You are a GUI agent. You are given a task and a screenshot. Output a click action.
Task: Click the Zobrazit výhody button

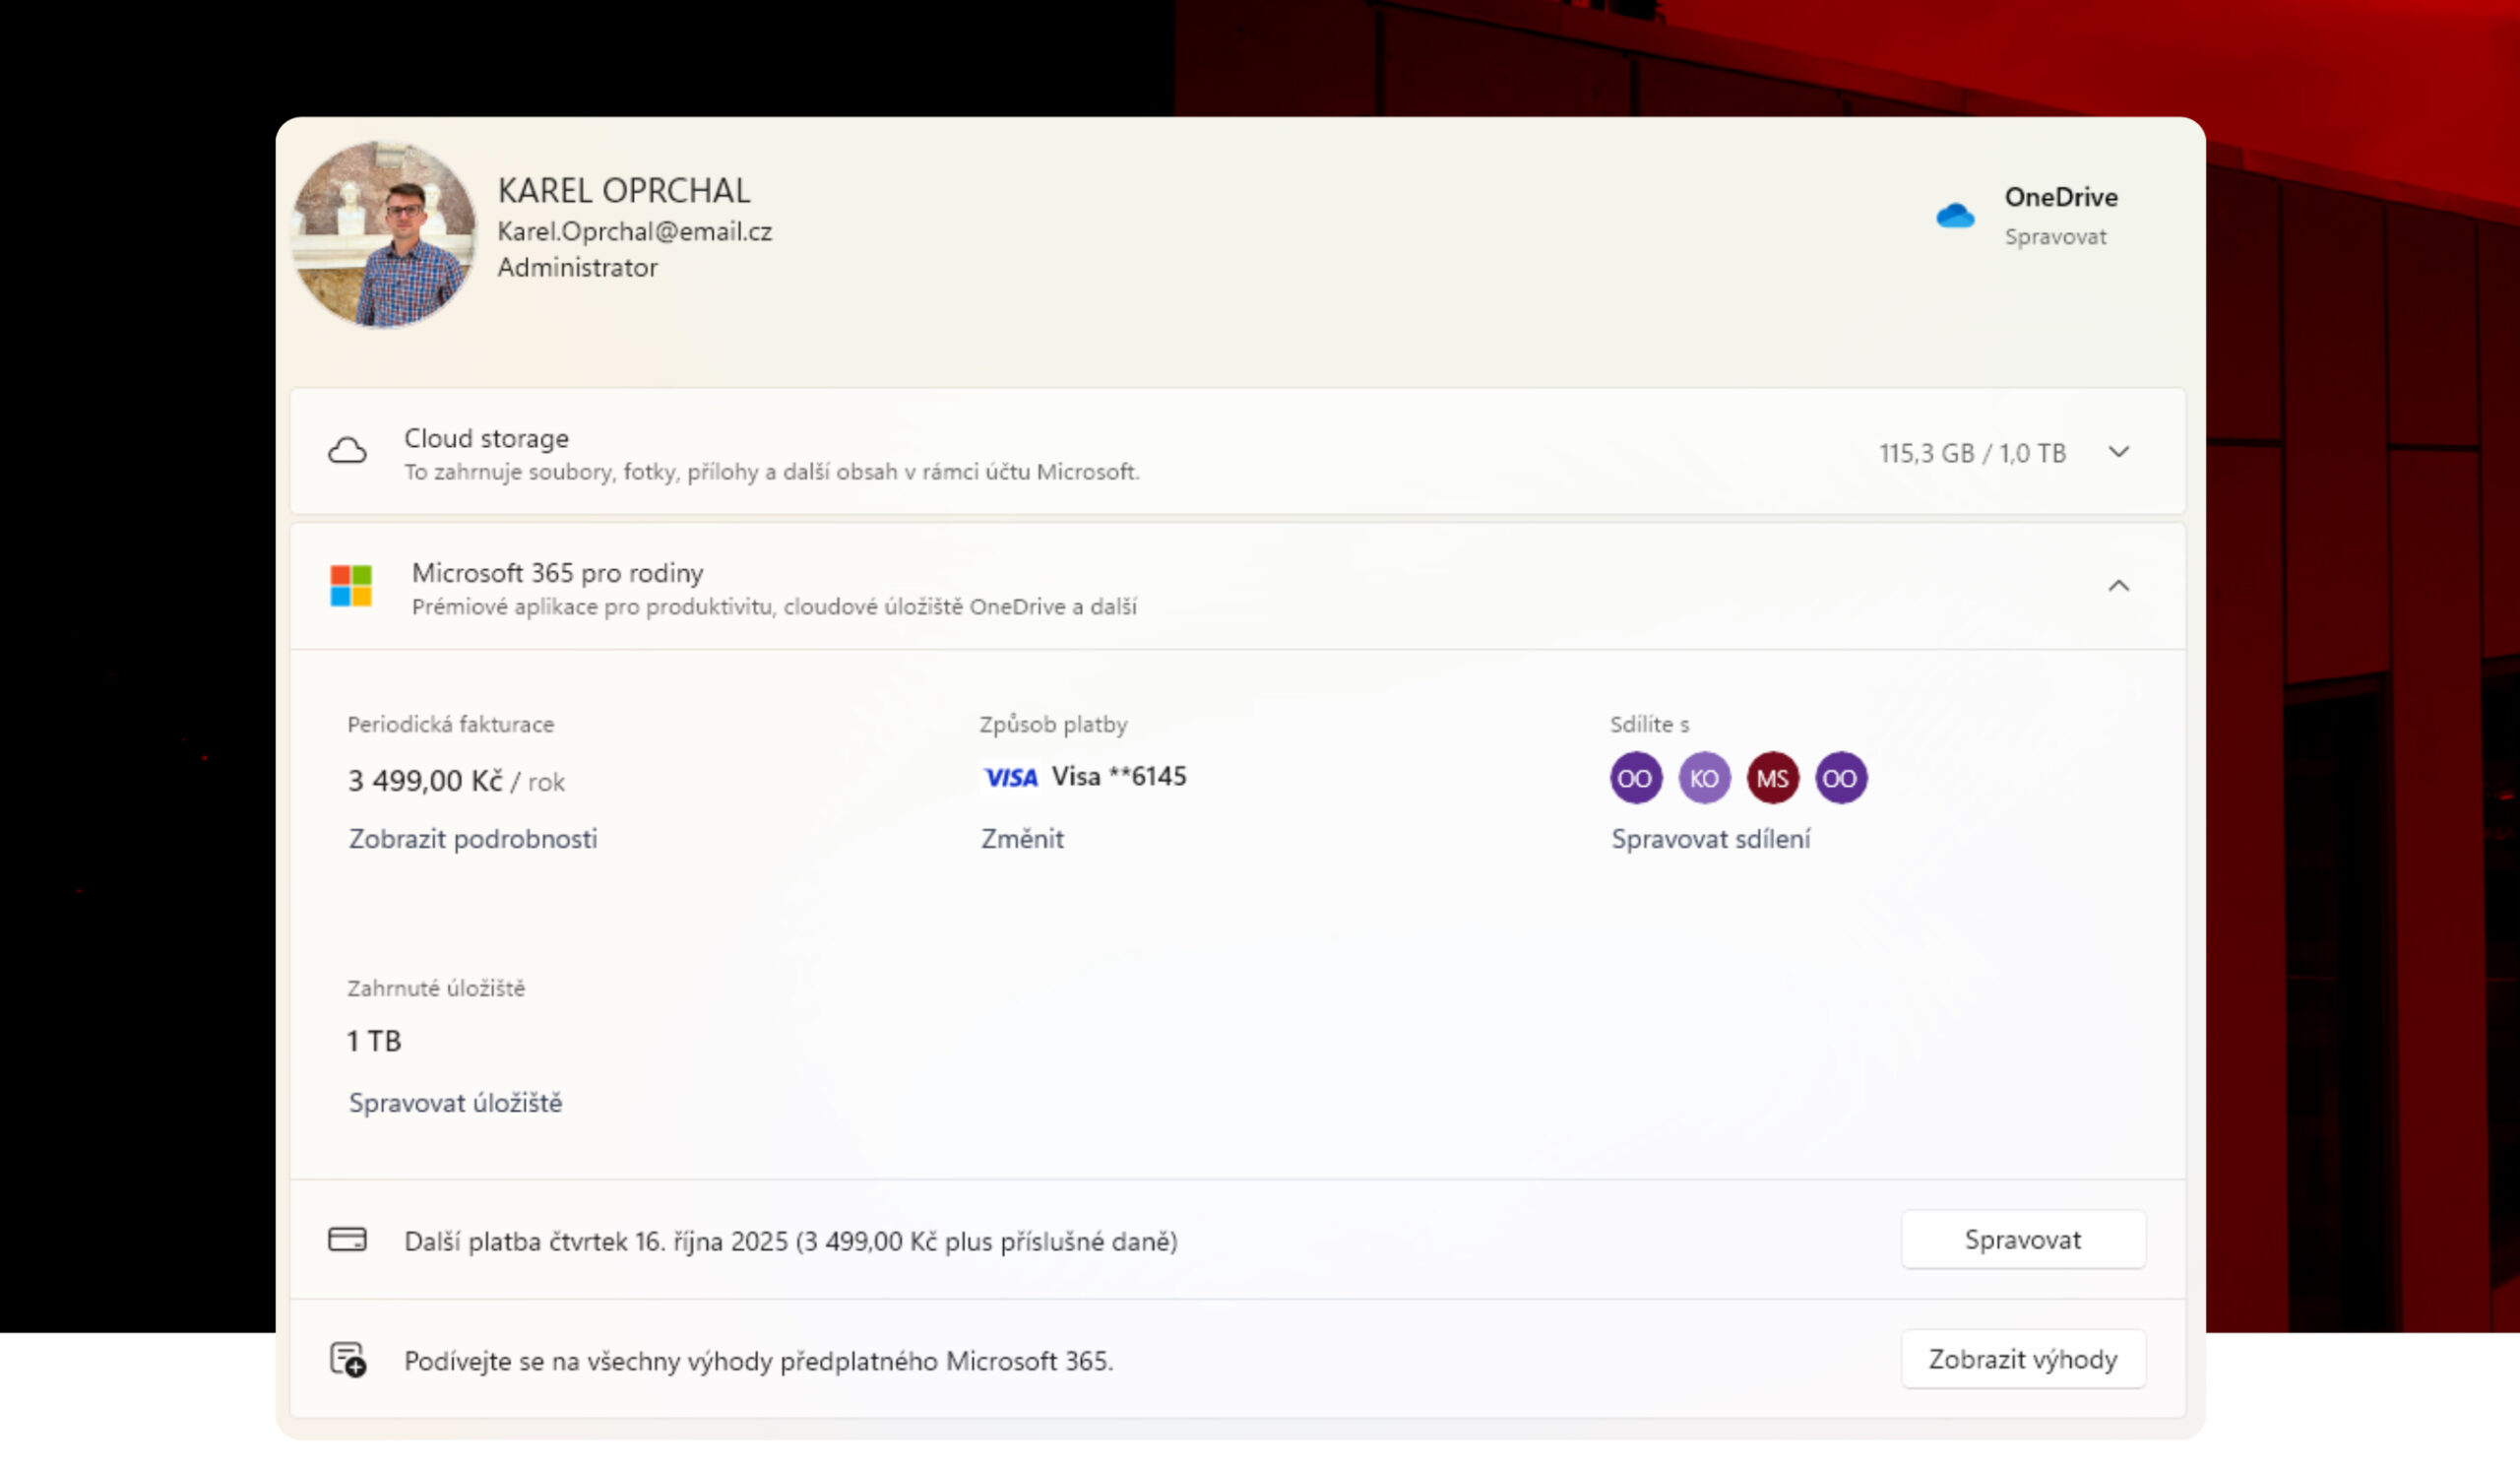[2022, 1360]
